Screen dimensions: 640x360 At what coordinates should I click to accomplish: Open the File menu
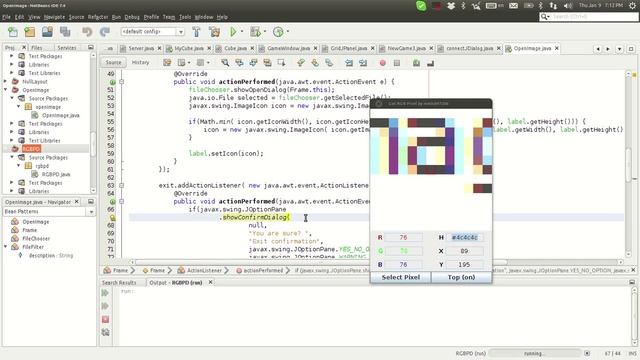coord(6,17)
